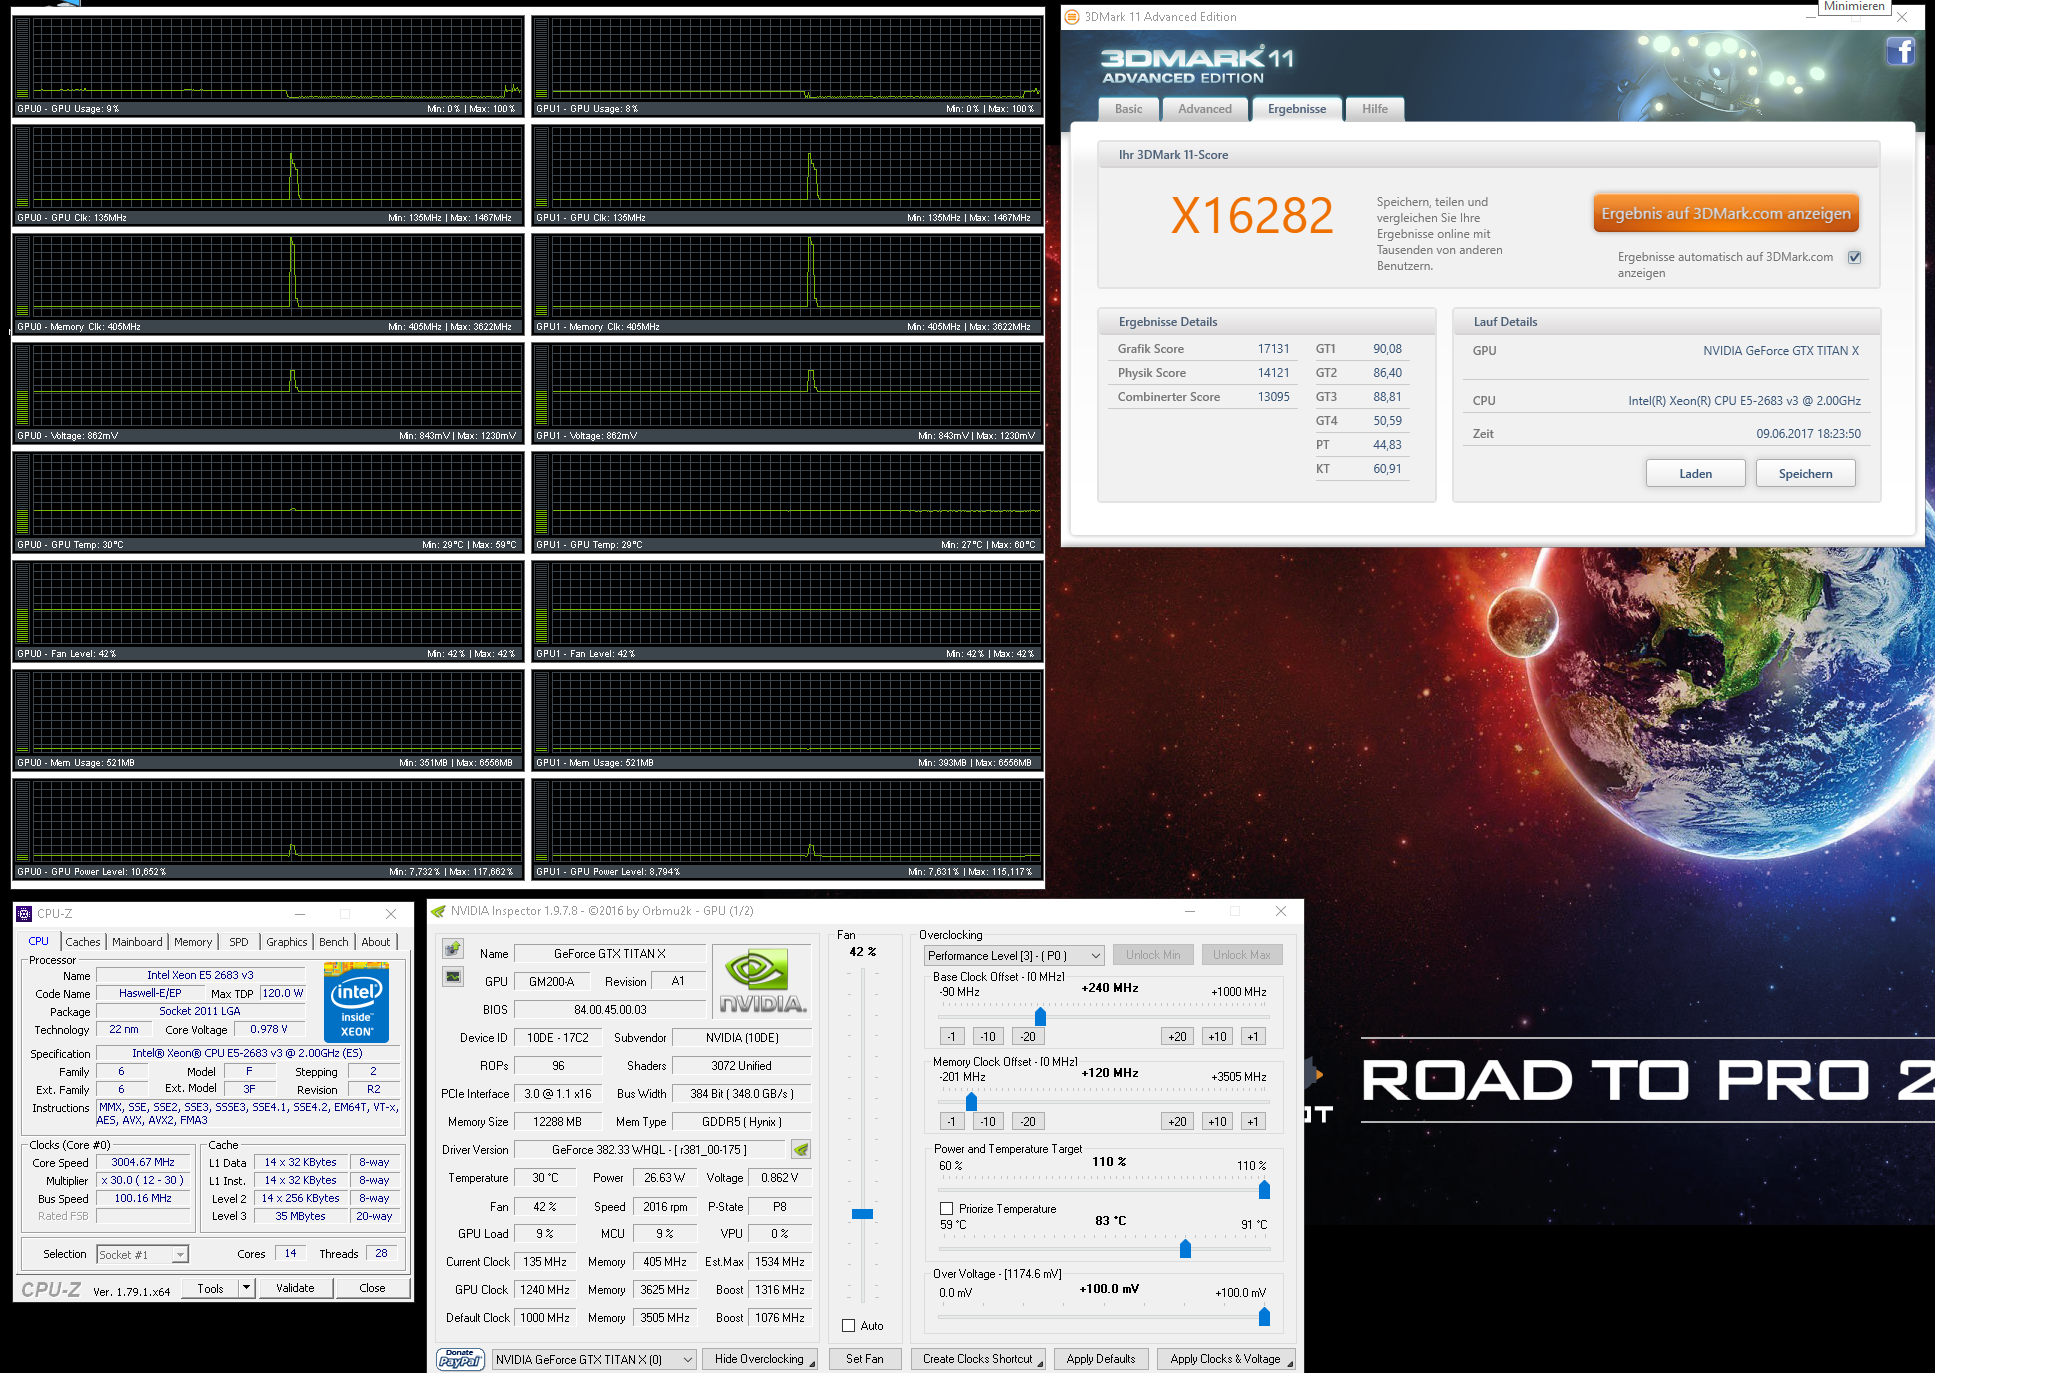2064x1373 pixels.
Task: Open the Bench tab in CPU-Z
Action: [x=334, y=942]
